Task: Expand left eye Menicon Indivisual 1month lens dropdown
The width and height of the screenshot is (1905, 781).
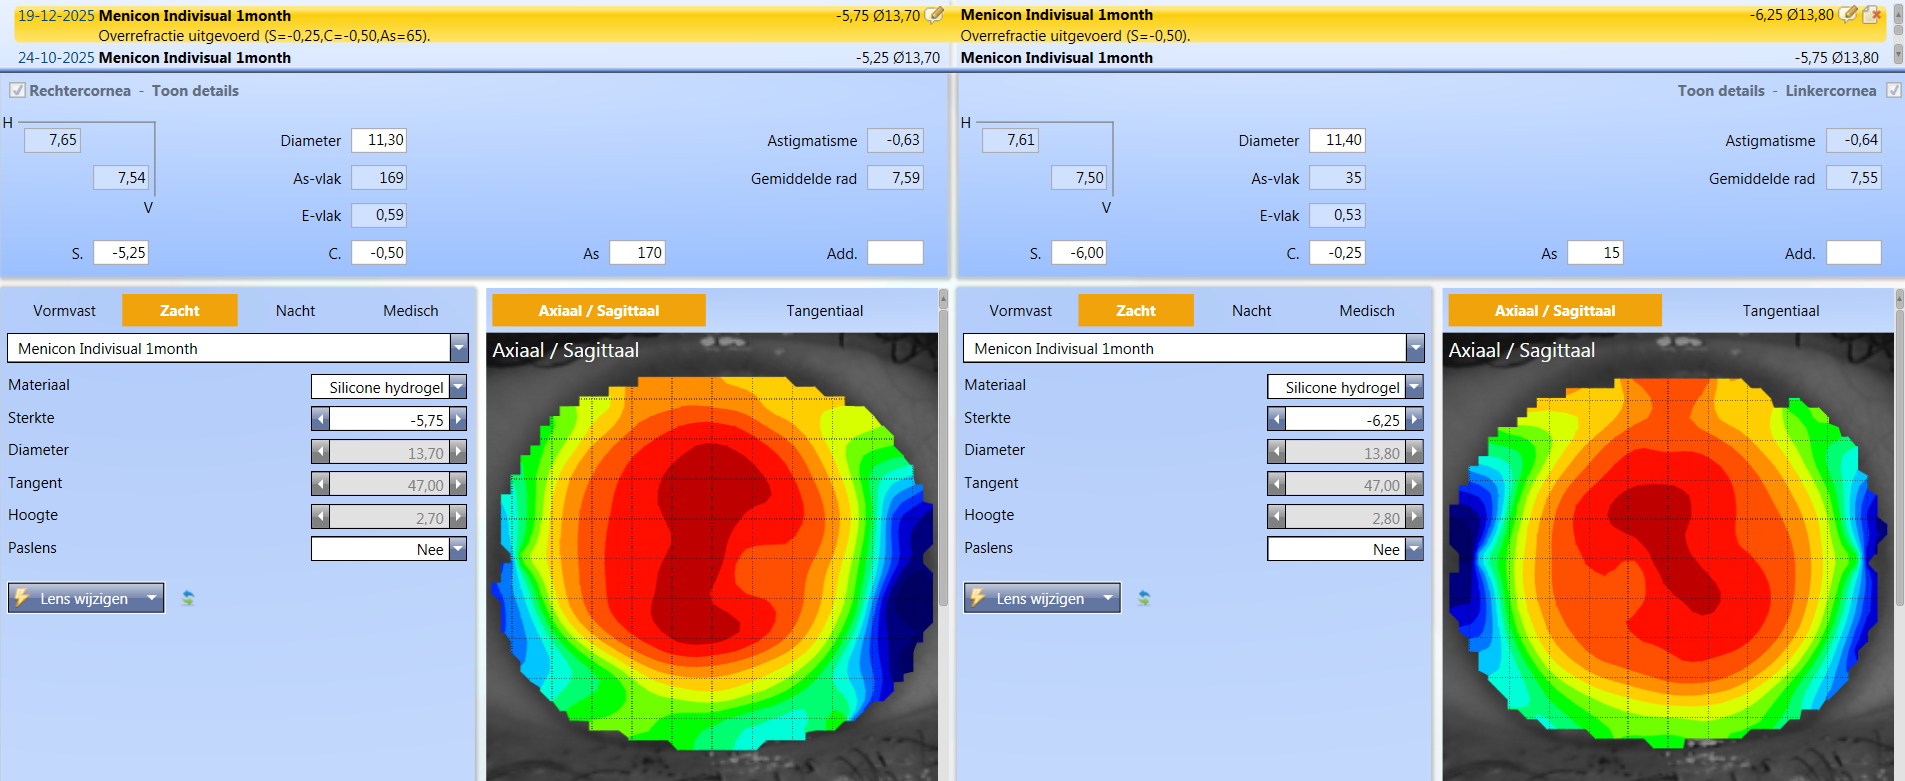Action: 1415,348
